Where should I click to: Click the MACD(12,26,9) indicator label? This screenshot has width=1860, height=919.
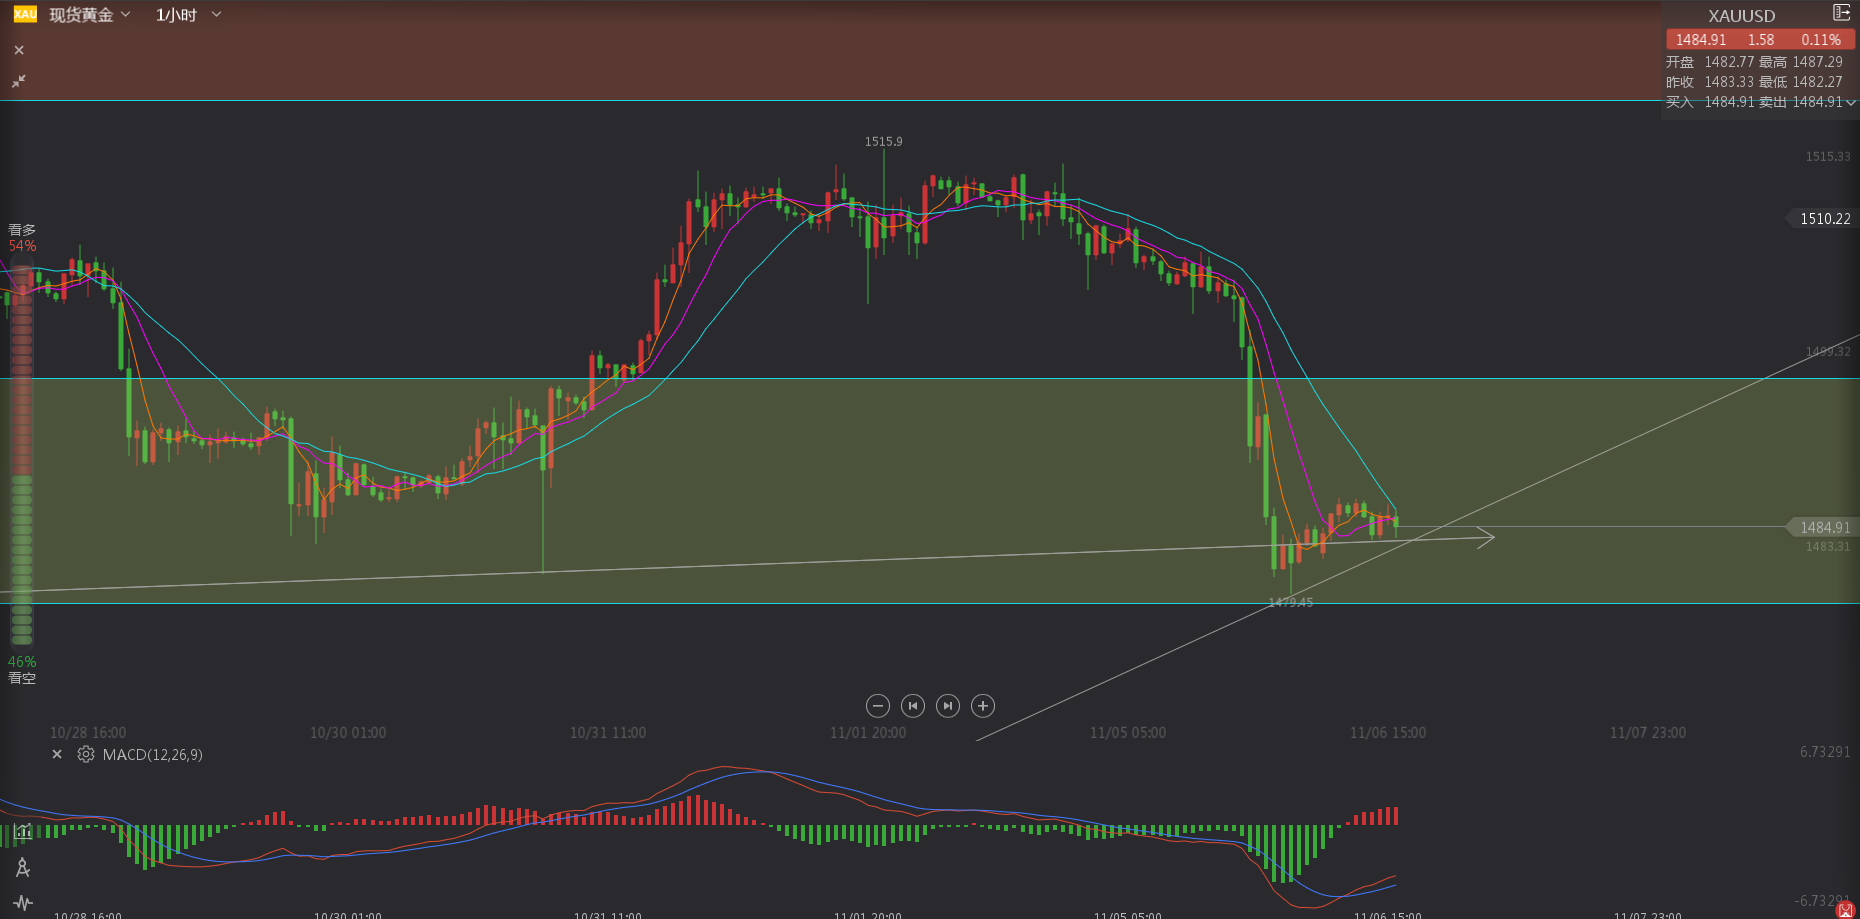(153, 755)
